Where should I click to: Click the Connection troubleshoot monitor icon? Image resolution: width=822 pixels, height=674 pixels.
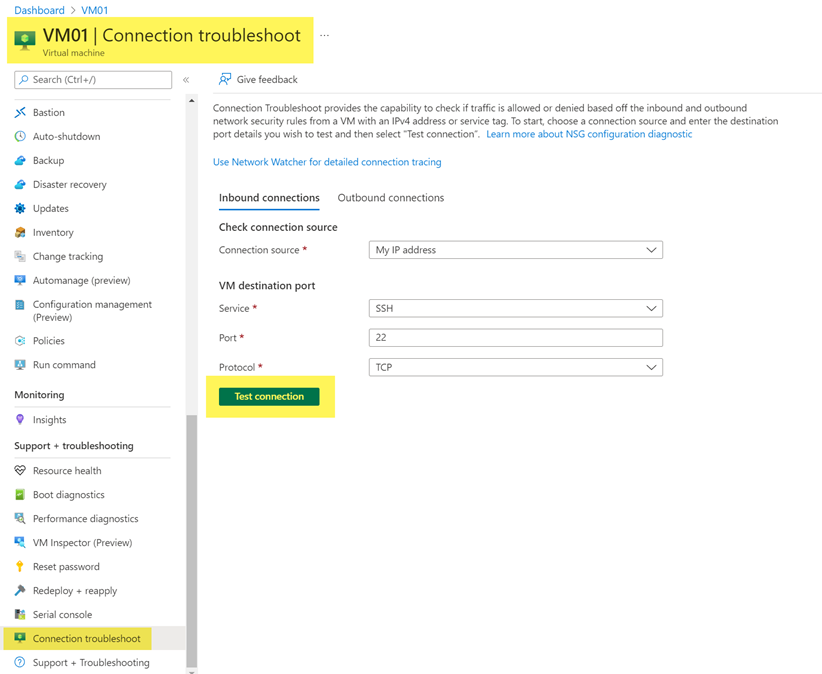20,638
